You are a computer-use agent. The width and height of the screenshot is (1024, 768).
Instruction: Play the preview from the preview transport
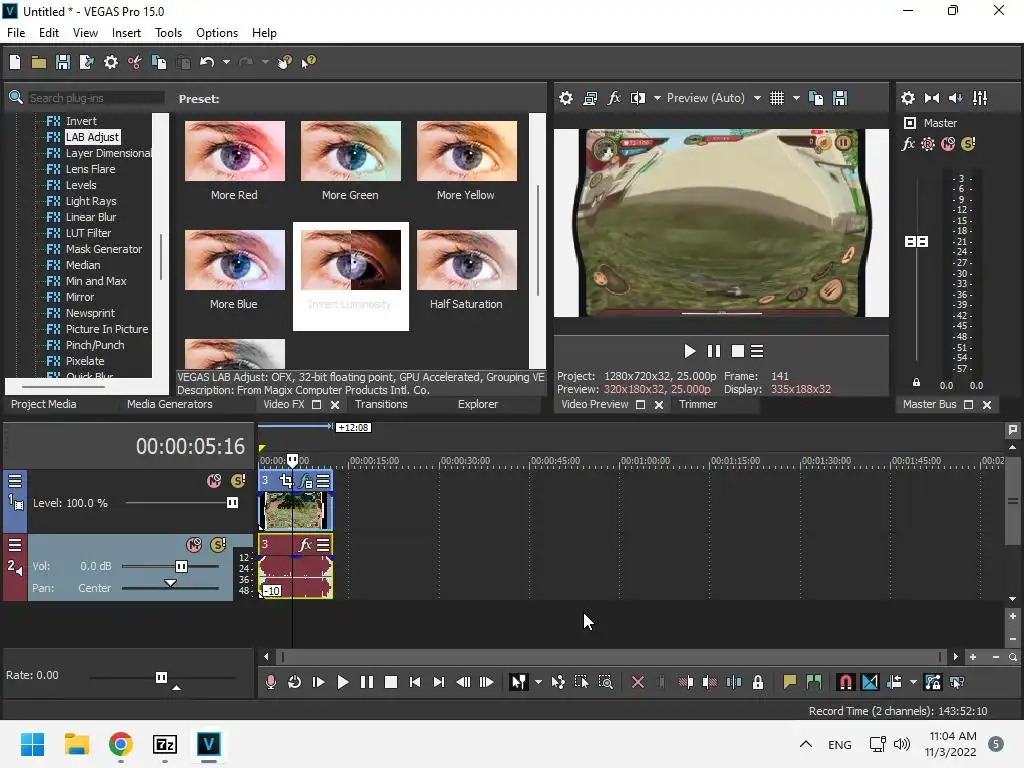tap(690, 351)
